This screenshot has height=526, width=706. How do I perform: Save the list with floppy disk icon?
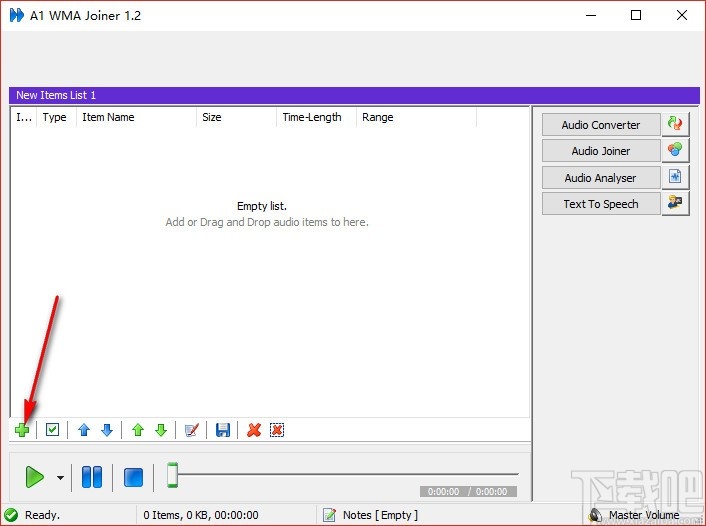[223, 430]
